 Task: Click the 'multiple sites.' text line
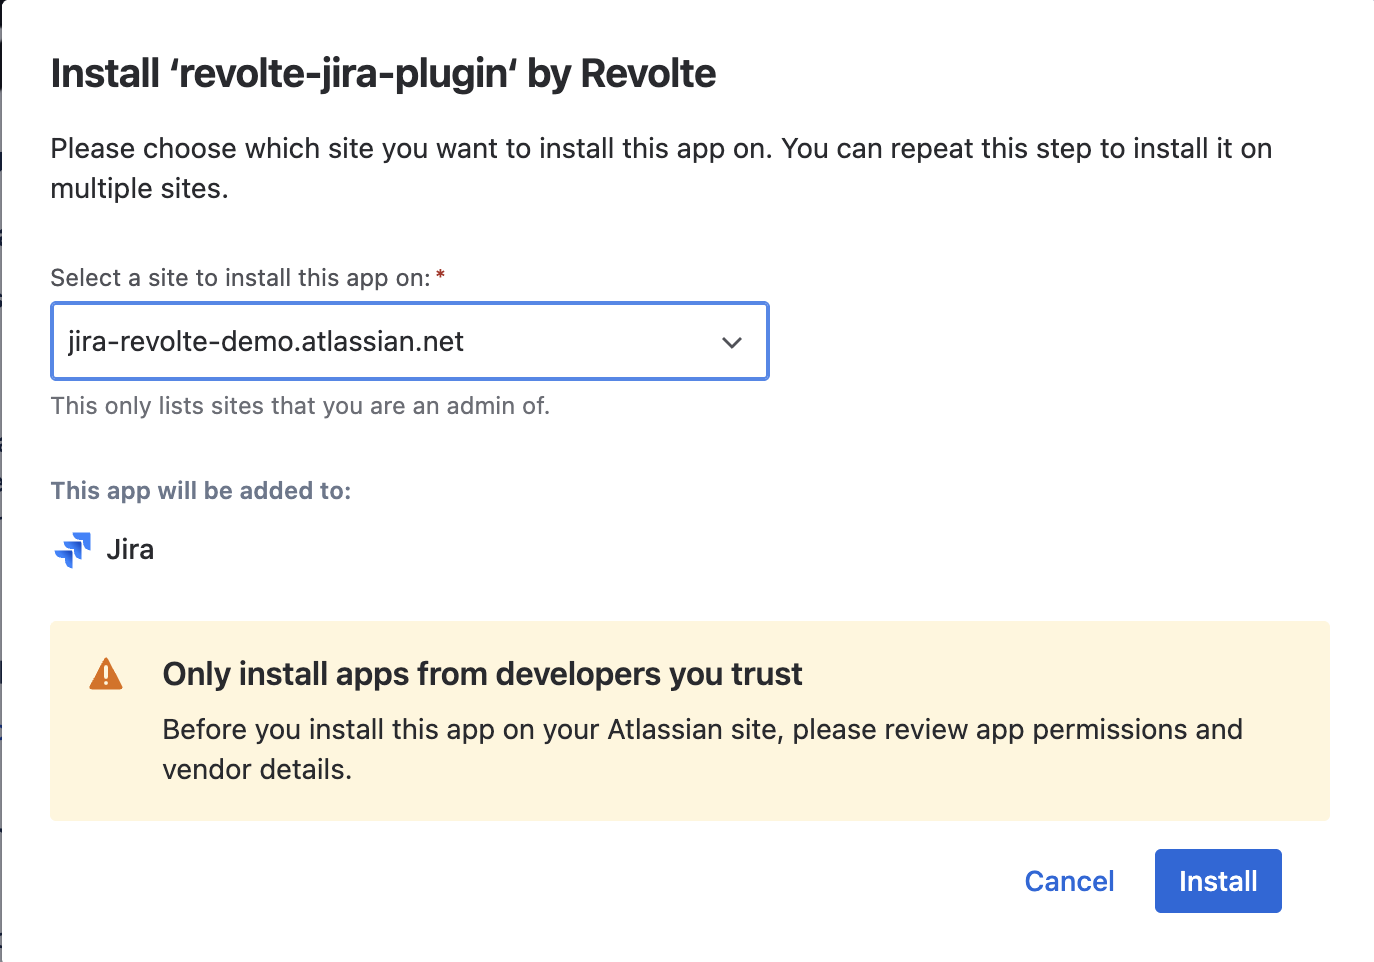pos(139,189)
